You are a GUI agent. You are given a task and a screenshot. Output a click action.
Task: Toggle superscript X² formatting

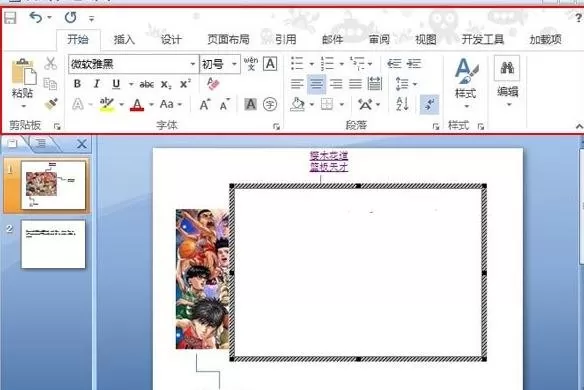click(x=185, y=84)
